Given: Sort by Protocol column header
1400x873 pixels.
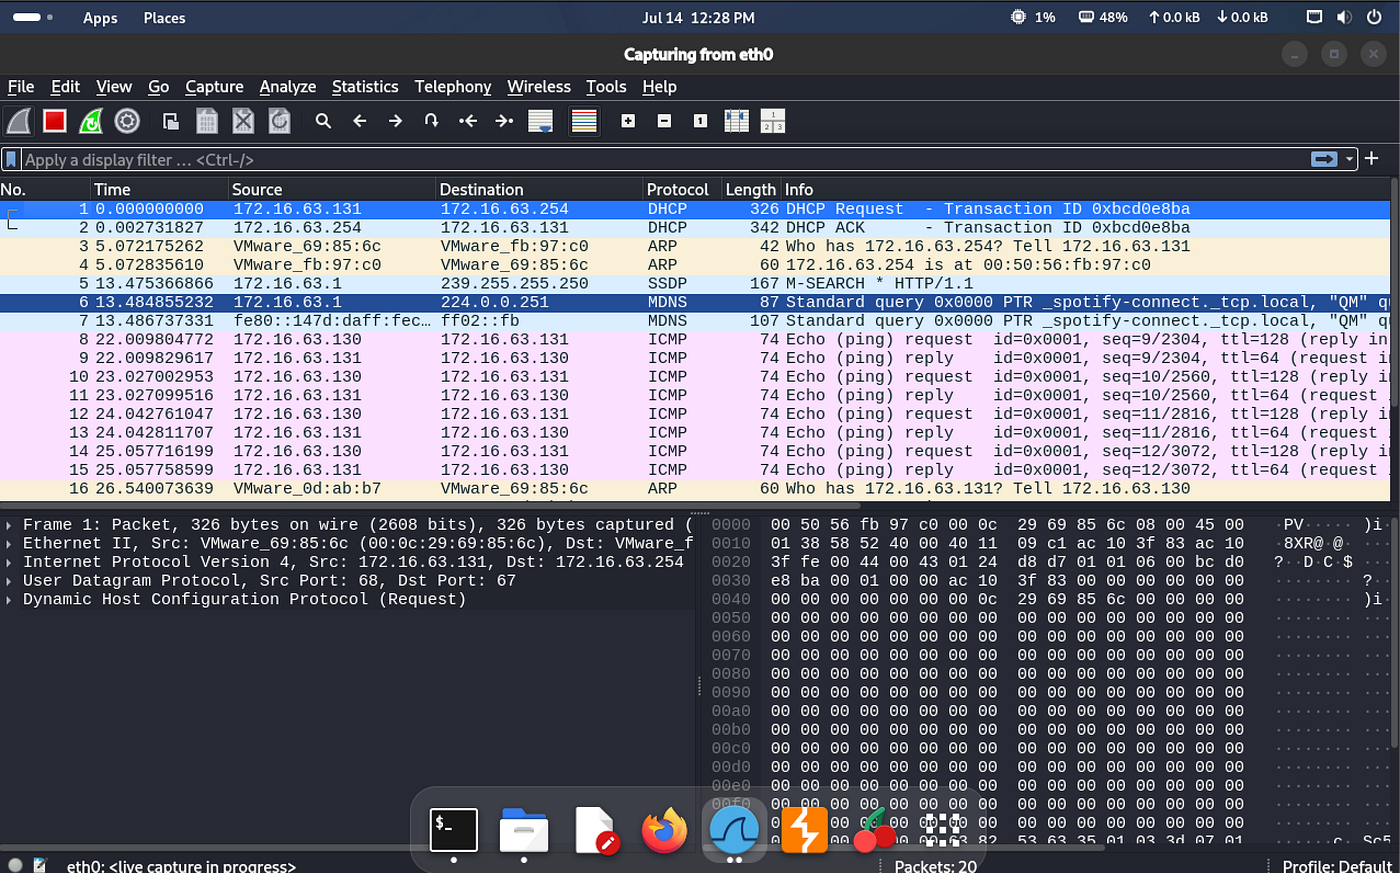Looking at the screenshot, I should (683, 189).
